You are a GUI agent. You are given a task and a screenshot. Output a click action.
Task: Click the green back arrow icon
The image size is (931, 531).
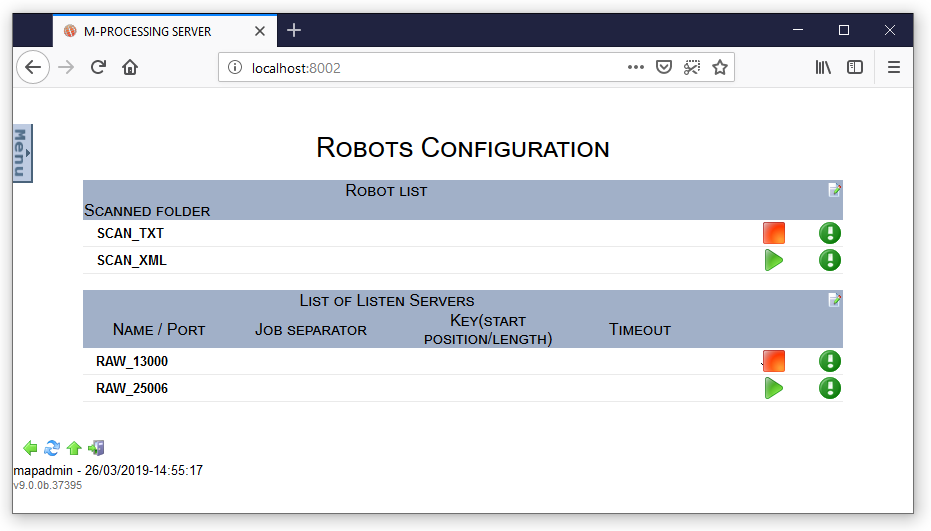30,448
